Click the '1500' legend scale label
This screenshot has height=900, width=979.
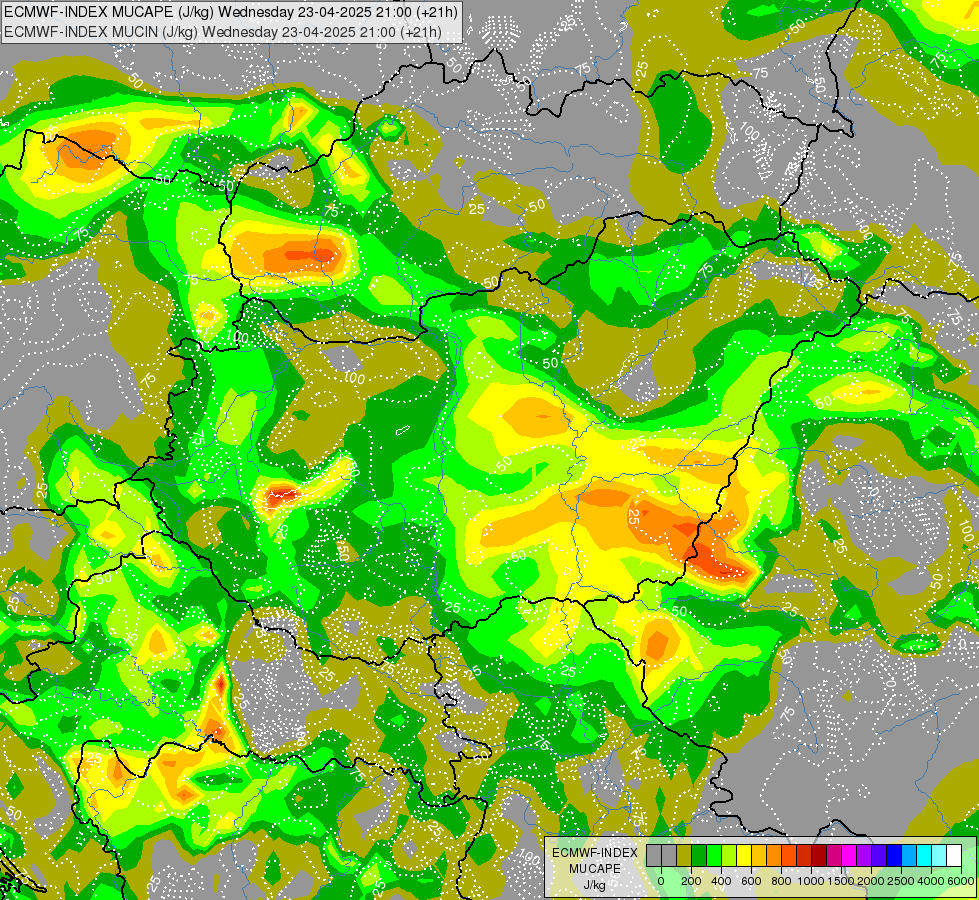click(841, 881)
